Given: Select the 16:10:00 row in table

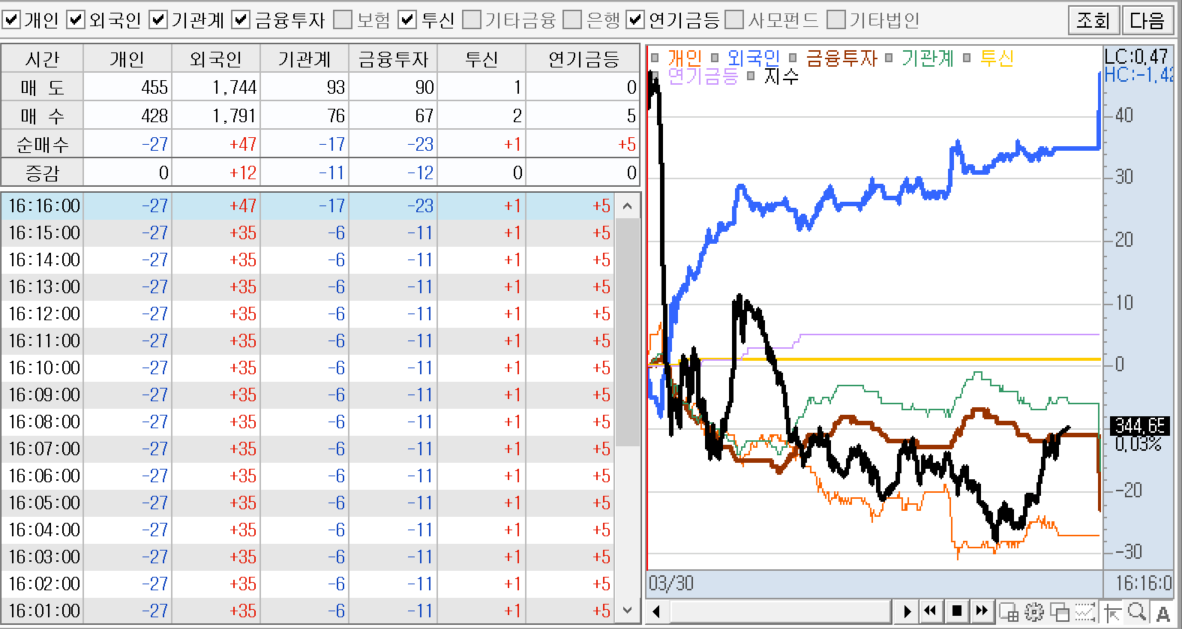Looking at the screenshot, I should (x=300, y=368).
